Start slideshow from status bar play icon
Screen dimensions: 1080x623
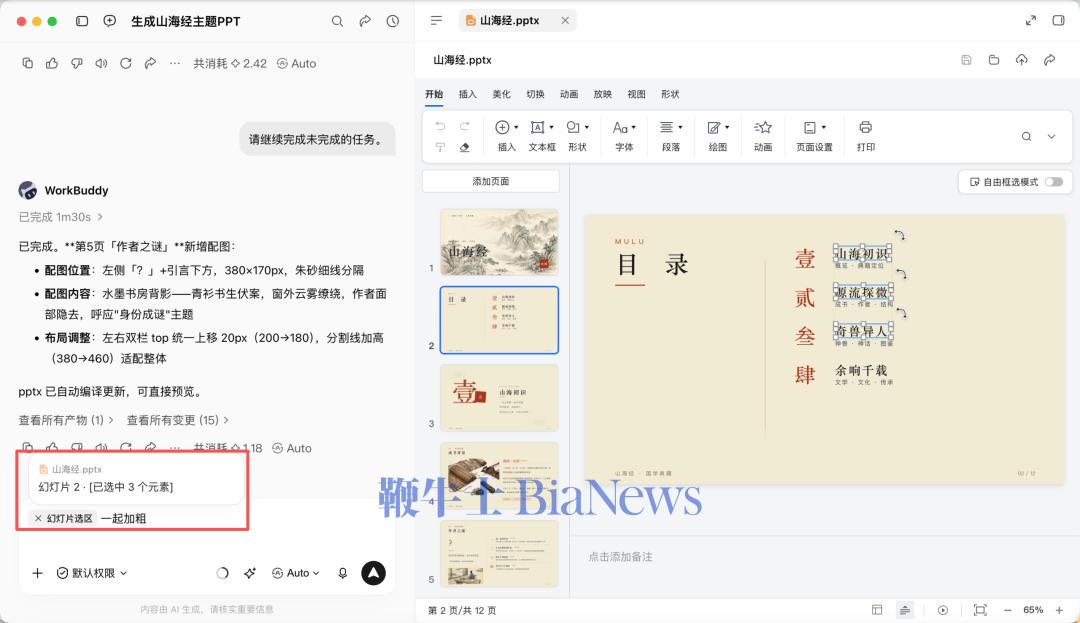coord(943,610)
